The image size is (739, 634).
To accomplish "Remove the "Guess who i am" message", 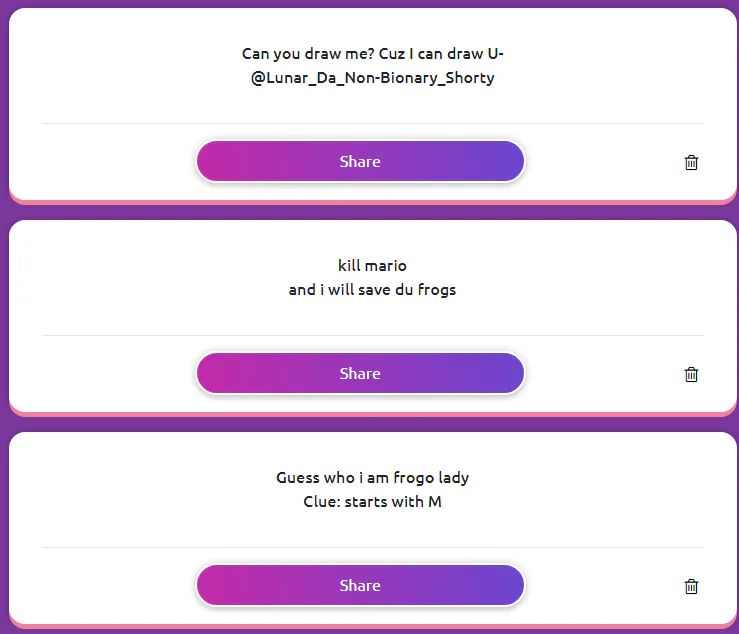I will (x=691, y=586).
